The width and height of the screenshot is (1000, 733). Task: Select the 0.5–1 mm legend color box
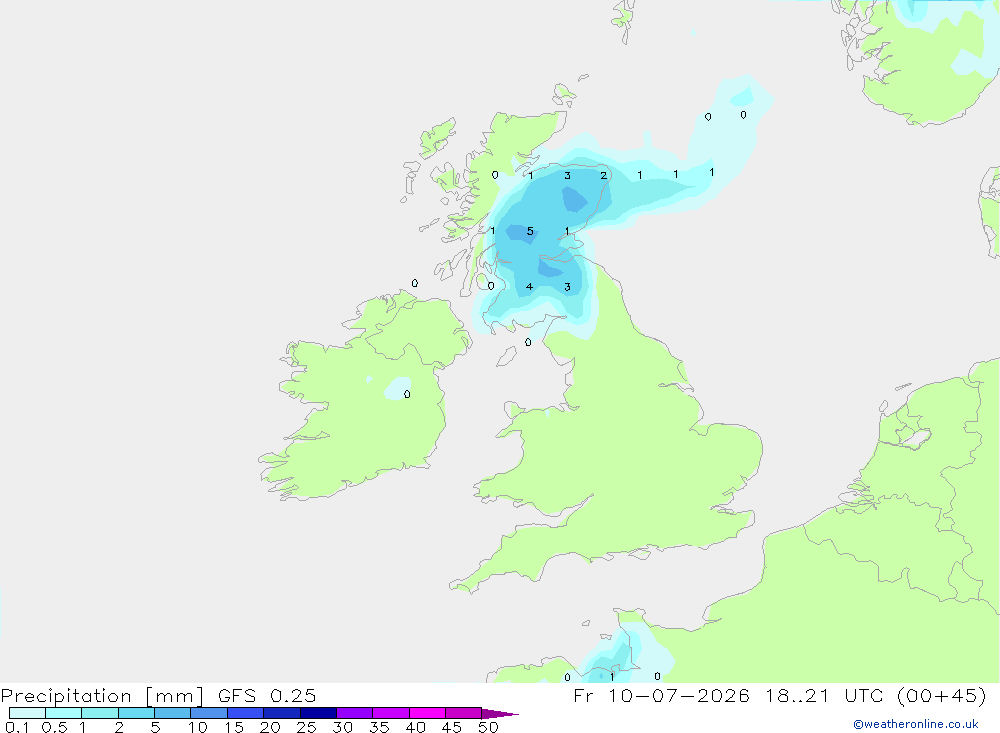[64, 713]
